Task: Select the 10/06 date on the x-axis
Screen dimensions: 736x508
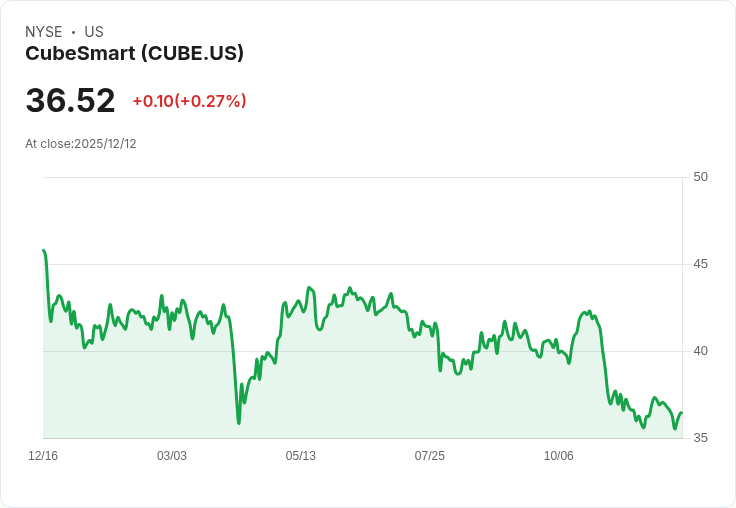Action: pyautogui.click(x=559, y=456)
